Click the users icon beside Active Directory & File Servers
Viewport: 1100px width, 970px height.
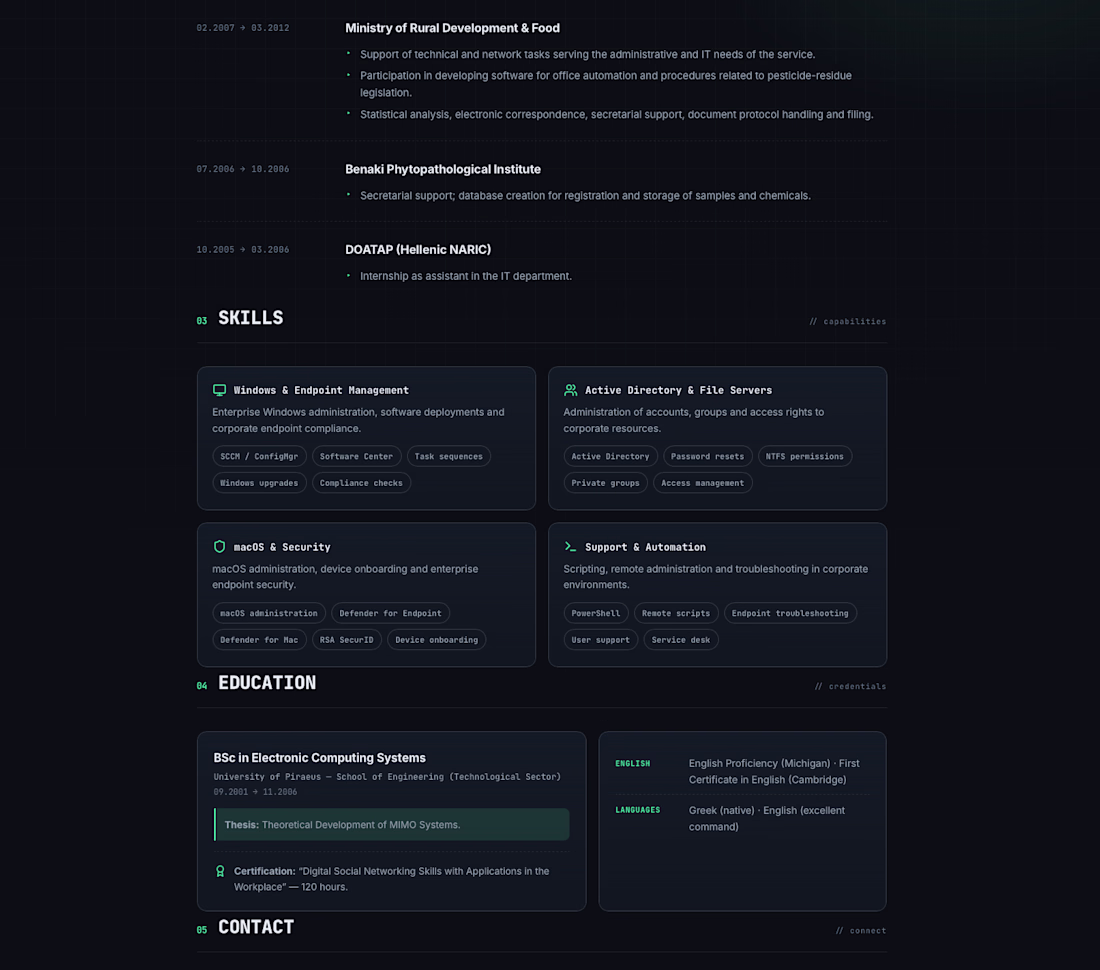570,390
